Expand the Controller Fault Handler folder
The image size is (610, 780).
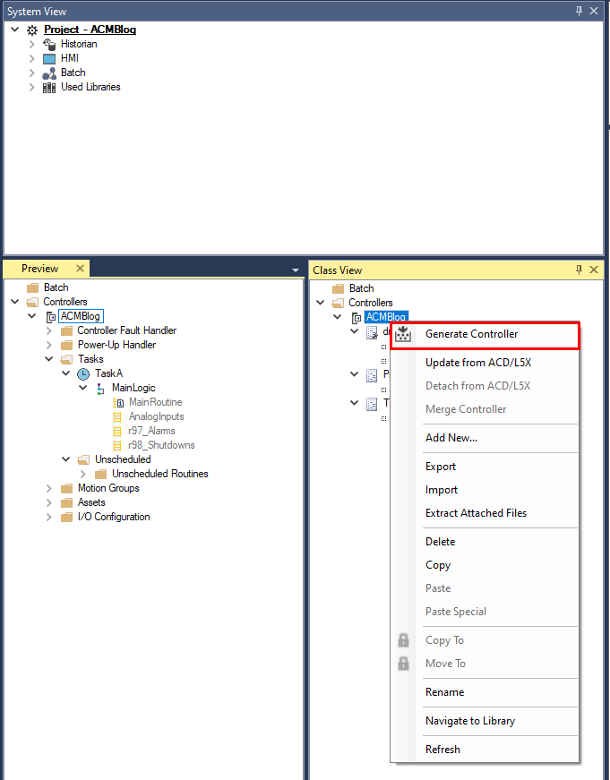pos(49,331)
